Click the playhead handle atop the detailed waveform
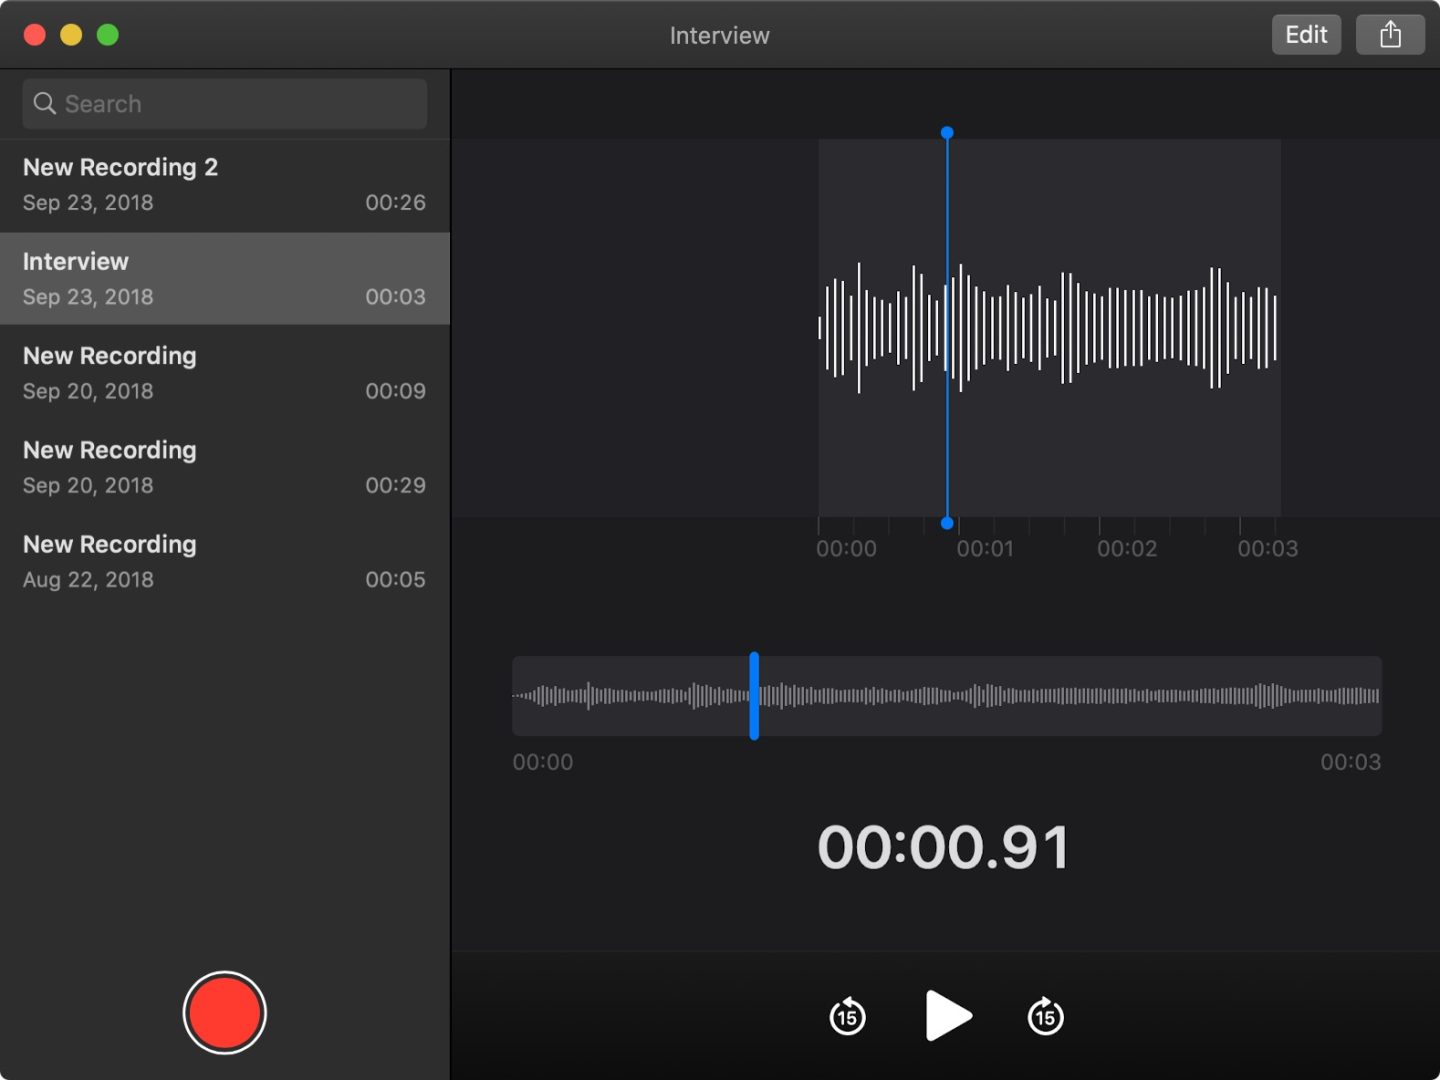Image resolution: width=1440 pixels, height=1080 pixels. tap(947, 133)
